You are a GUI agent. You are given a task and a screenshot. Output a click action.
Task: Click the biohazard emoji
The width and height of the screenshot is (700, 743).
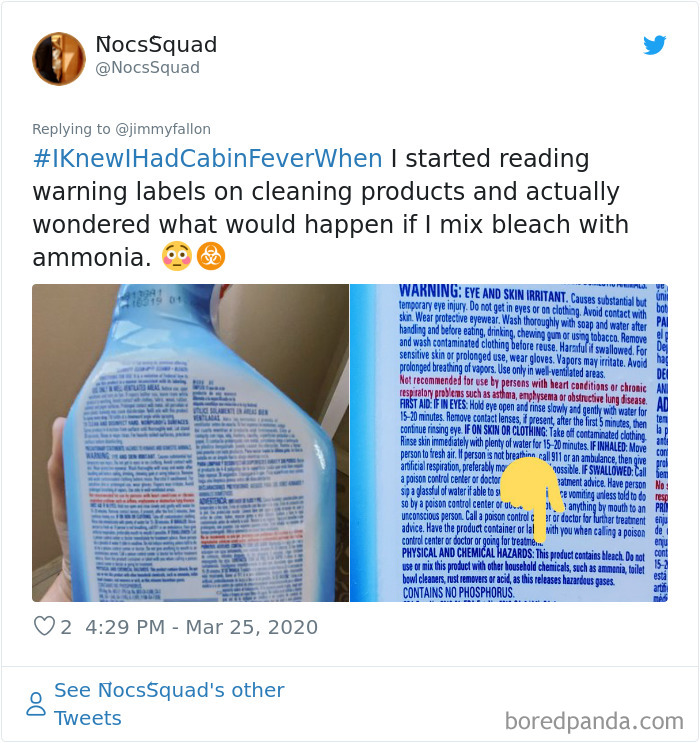211,256
